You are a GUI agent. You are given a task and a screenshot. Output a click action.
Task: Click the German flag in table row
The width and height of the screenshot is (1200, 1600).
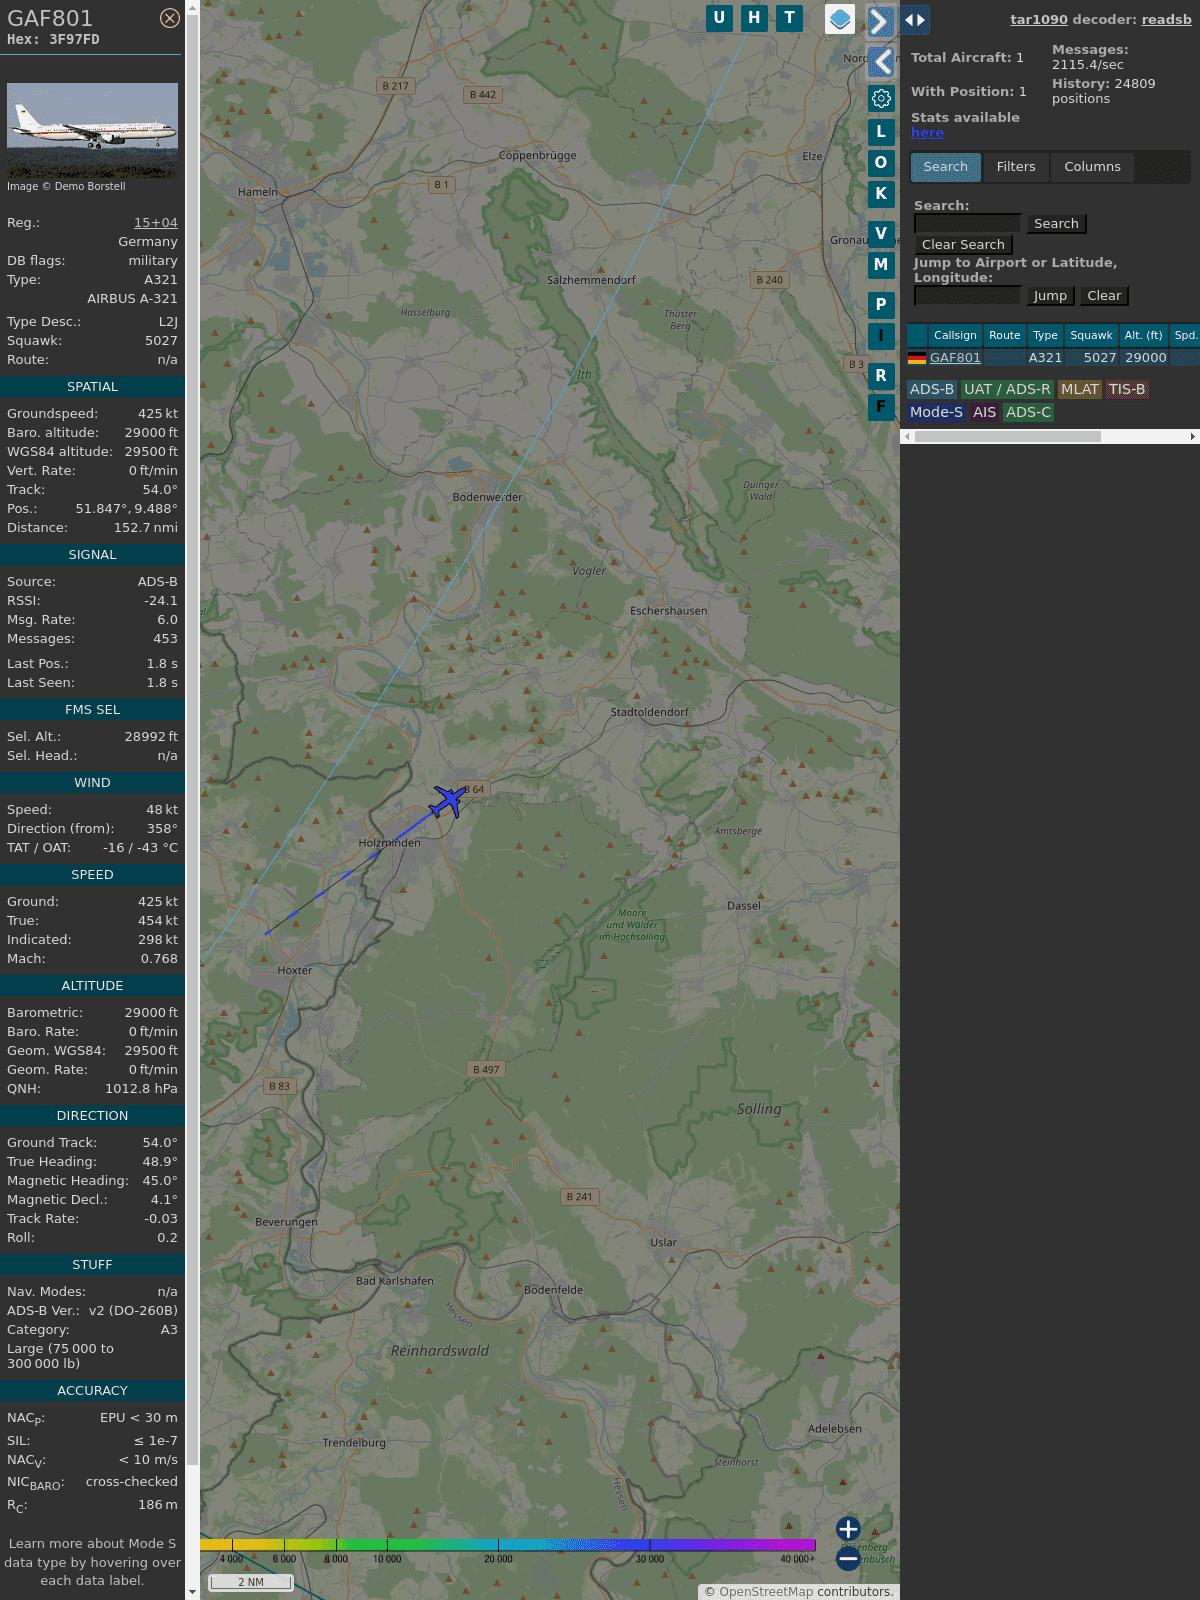917,358
